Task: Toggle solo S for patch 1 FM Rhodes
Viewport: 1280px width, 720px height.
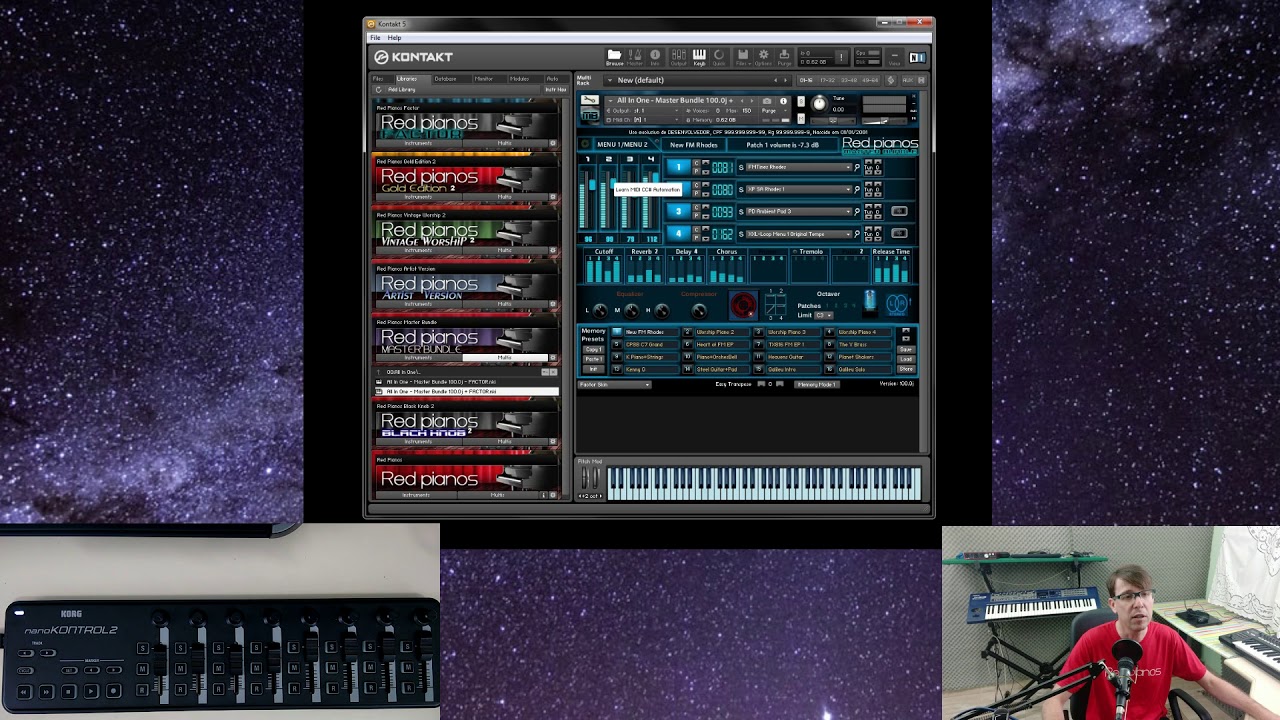Action: pyautogui.click(x=741, y=167)
